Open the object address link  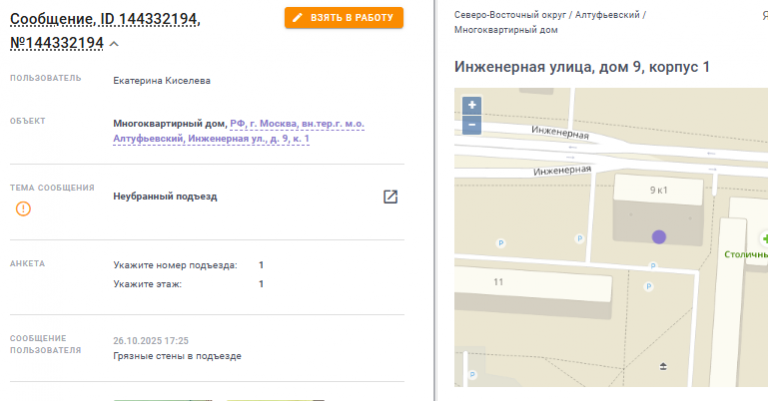239,131
